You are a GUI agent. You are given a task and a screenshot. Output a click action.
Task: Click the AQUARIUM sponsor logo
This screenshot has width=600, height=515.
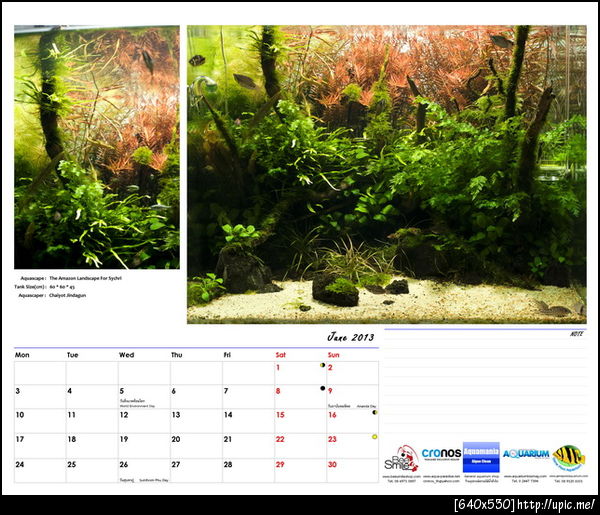click(526, 454)
